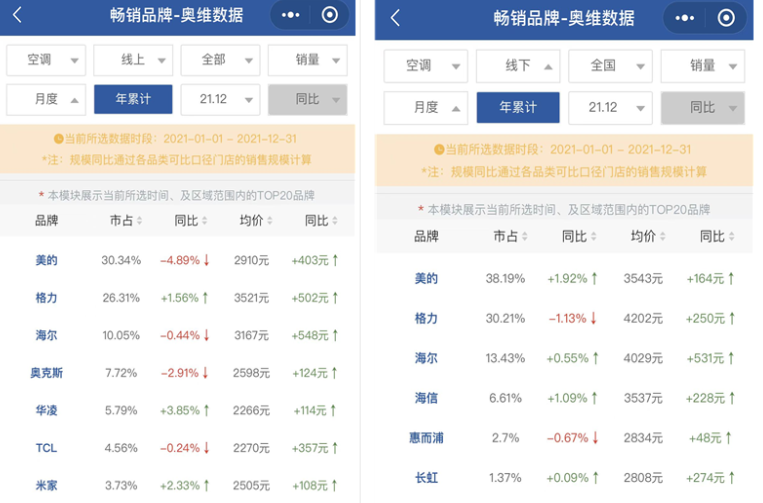Select 年累计 button in right panel
Viewport: 763px width, 503px height.
(x=518, y=108)
